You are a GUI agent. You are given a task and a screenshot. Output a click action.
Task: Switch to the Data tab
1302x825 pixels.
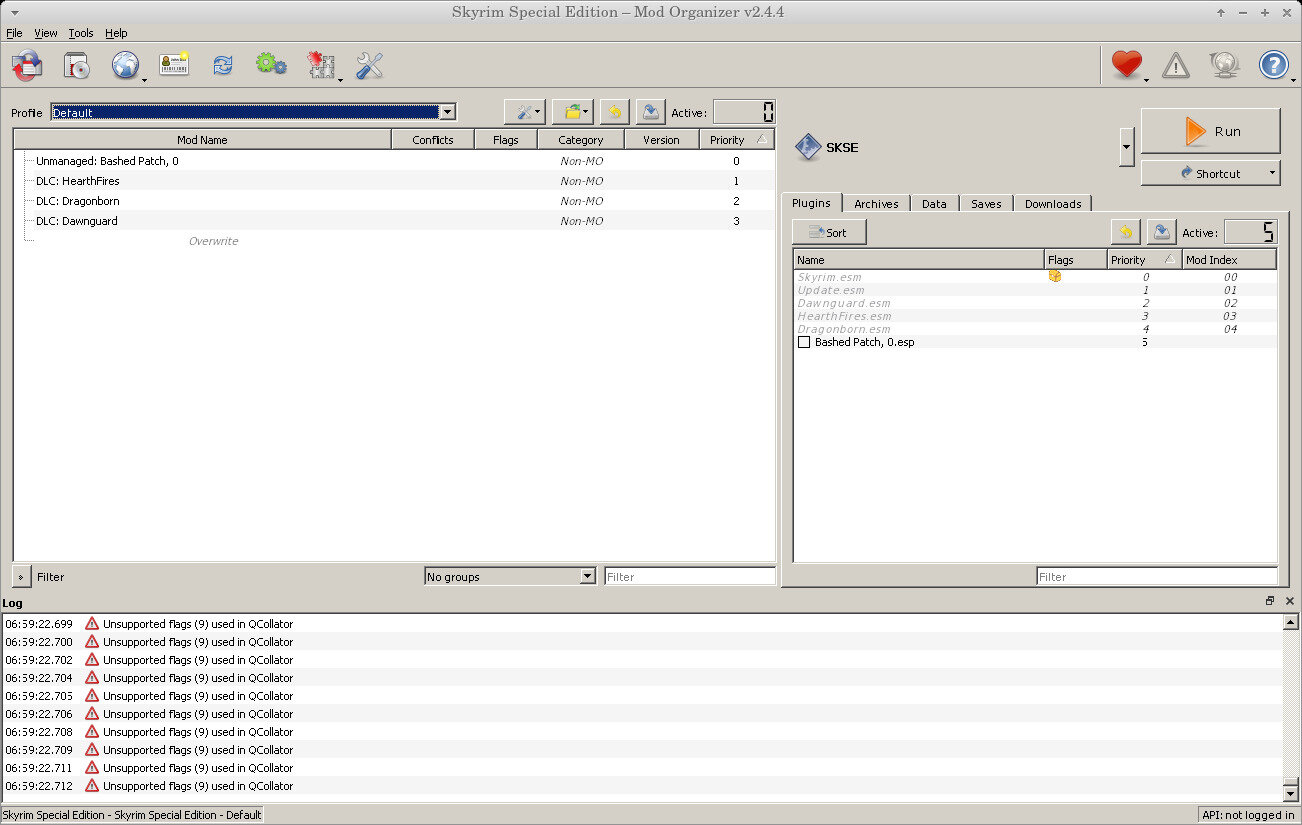934,204
